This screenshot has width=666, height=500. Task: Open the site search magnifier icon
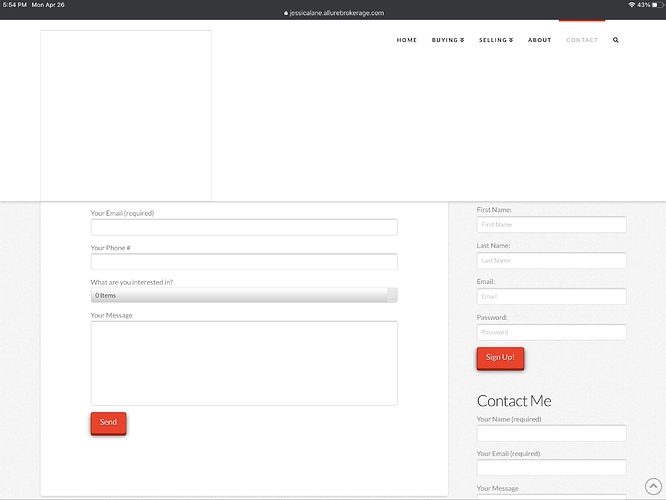(x=615, y=40)
